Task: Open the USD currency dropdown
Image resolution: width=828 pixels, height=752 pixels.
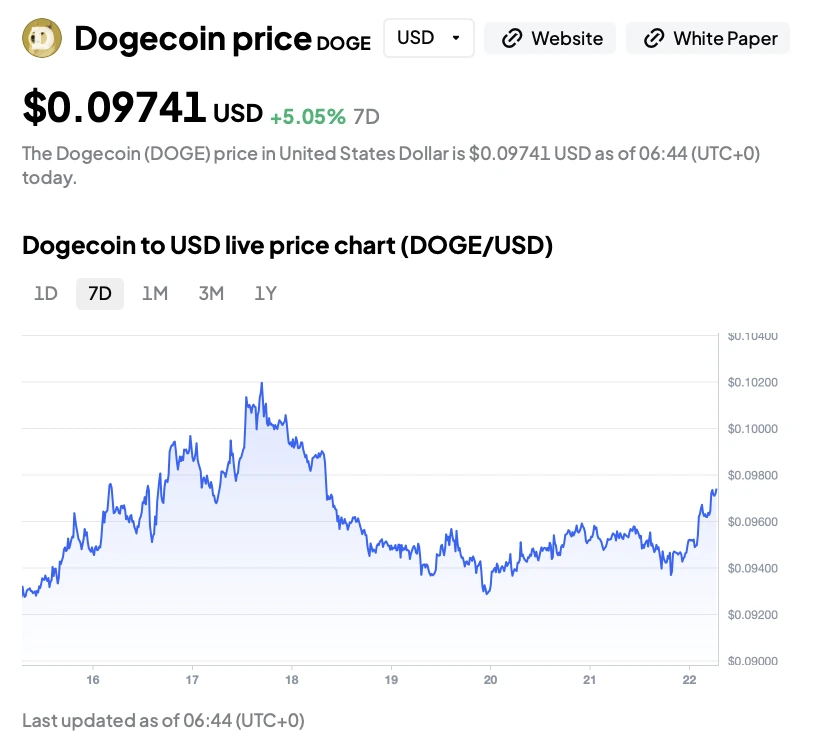Action: tap(428, 38)
